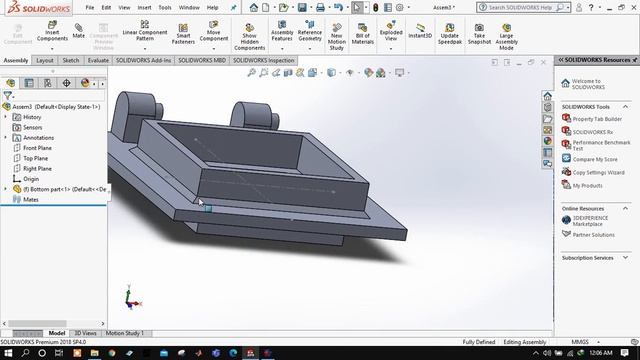Click My Products link
This screenshot has width=640, height=360.
coord(587,185)
